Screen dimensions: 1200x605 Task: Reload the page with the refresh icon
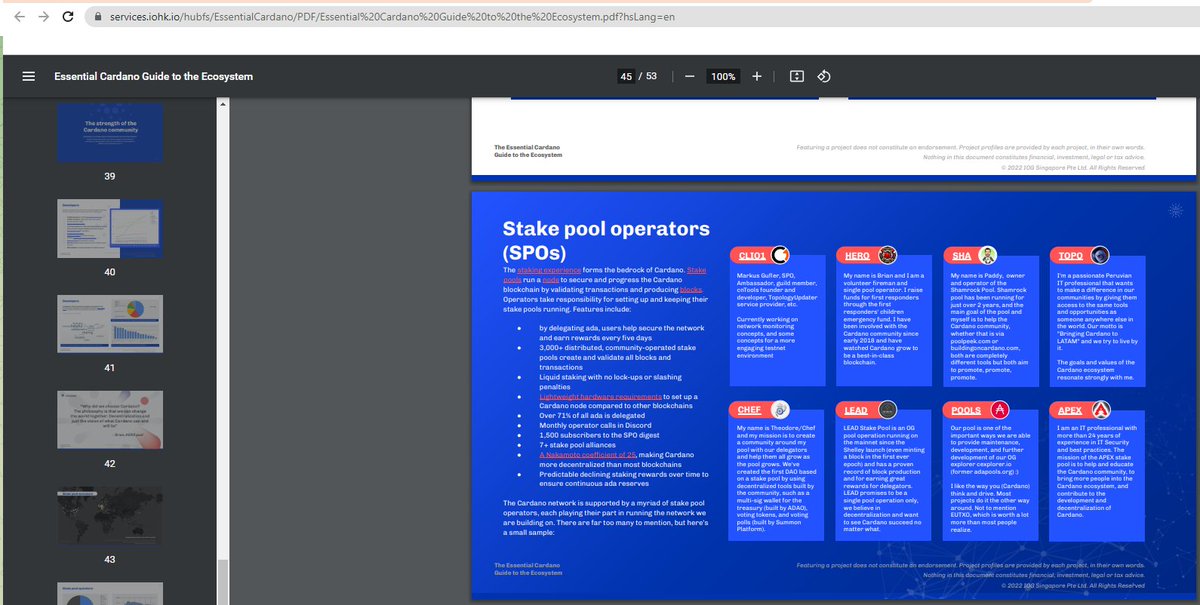[68, 17]
